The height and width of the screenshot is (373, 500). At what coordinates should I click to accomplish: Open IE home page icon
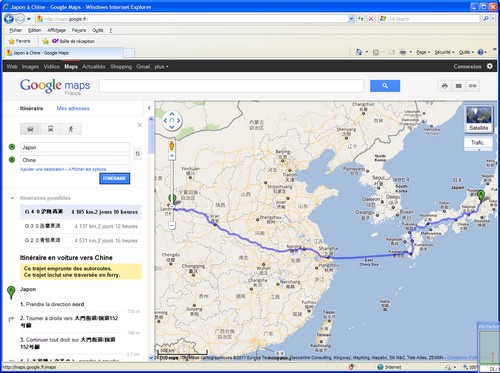359,52
